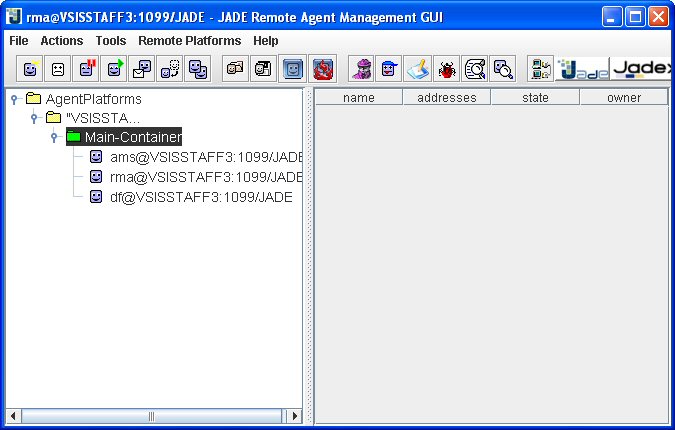This screenshot has height=430, width=675.
Task: Click the Load Agent folder-face icon
Action: tap(235, 68)
